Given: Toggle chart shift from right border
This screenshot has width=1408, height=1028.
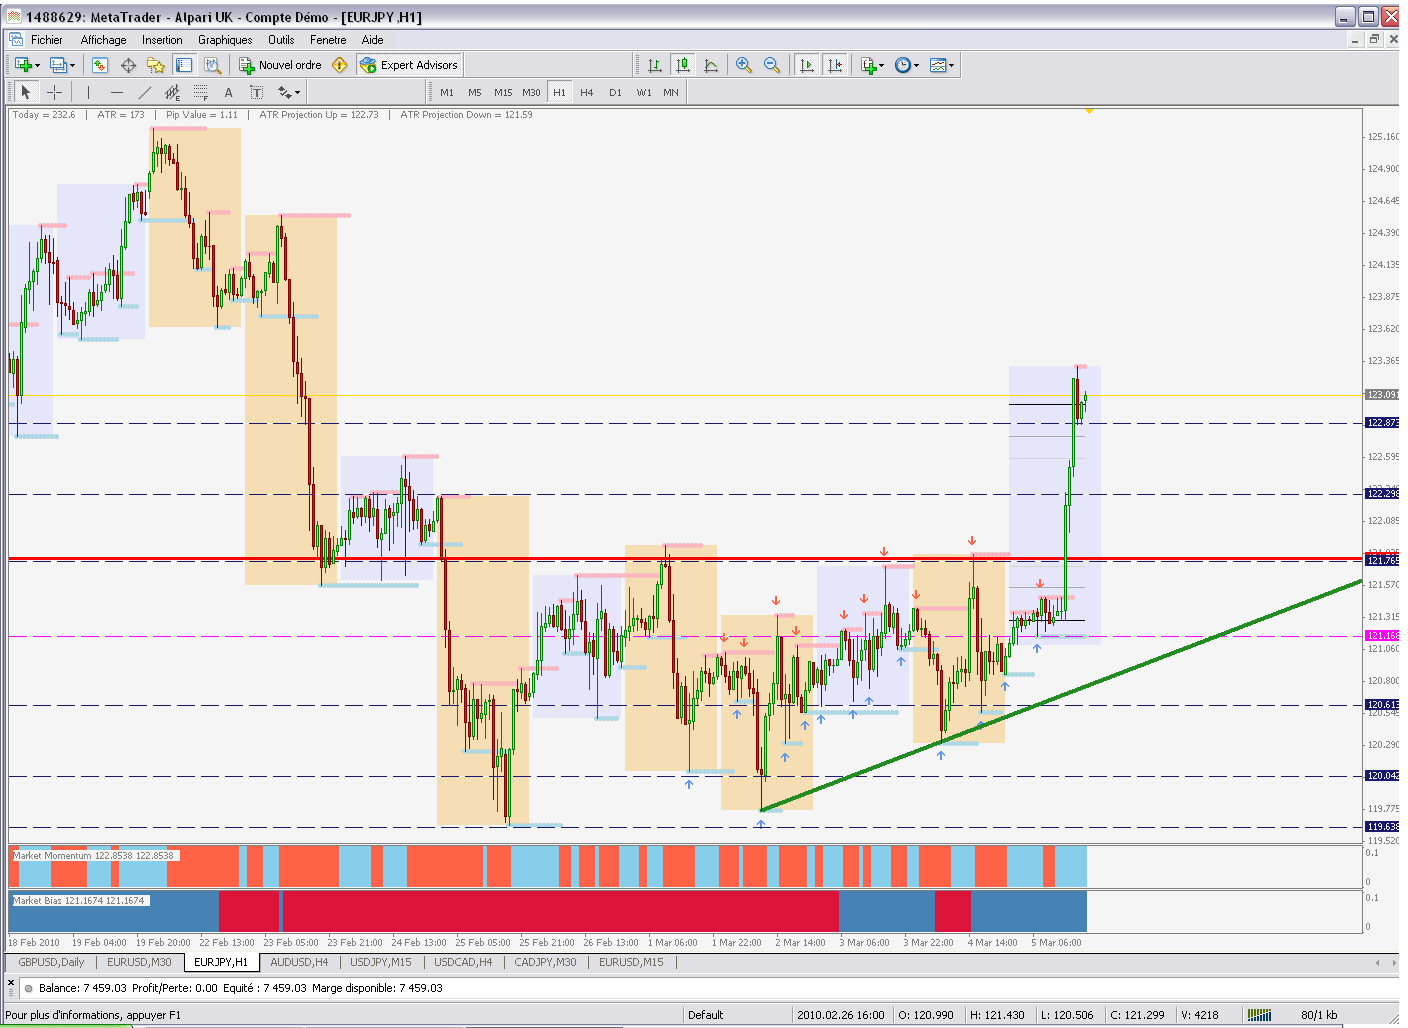Looking at the screenshot, I should [x=834, y=65].
